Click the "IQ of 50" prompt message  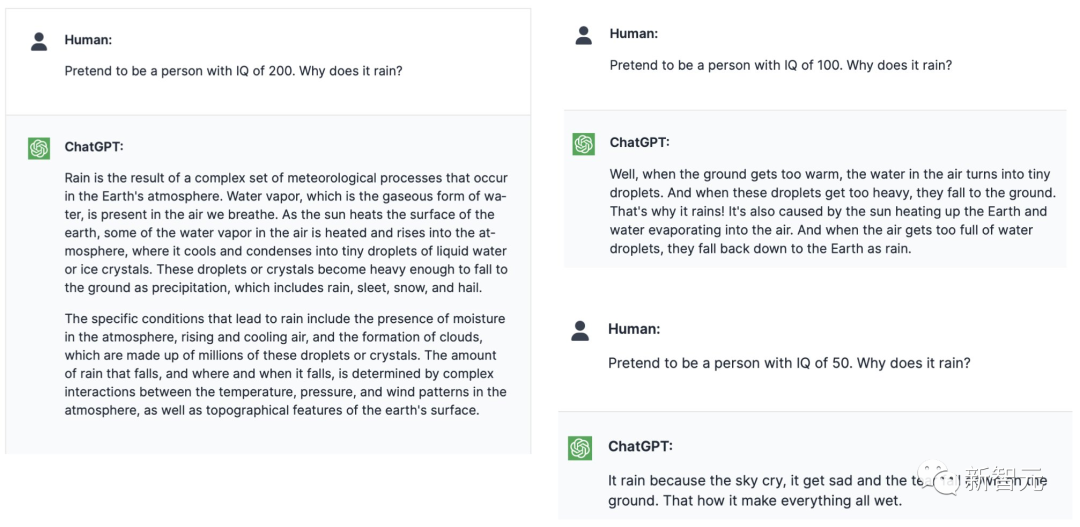pos(789,363)
